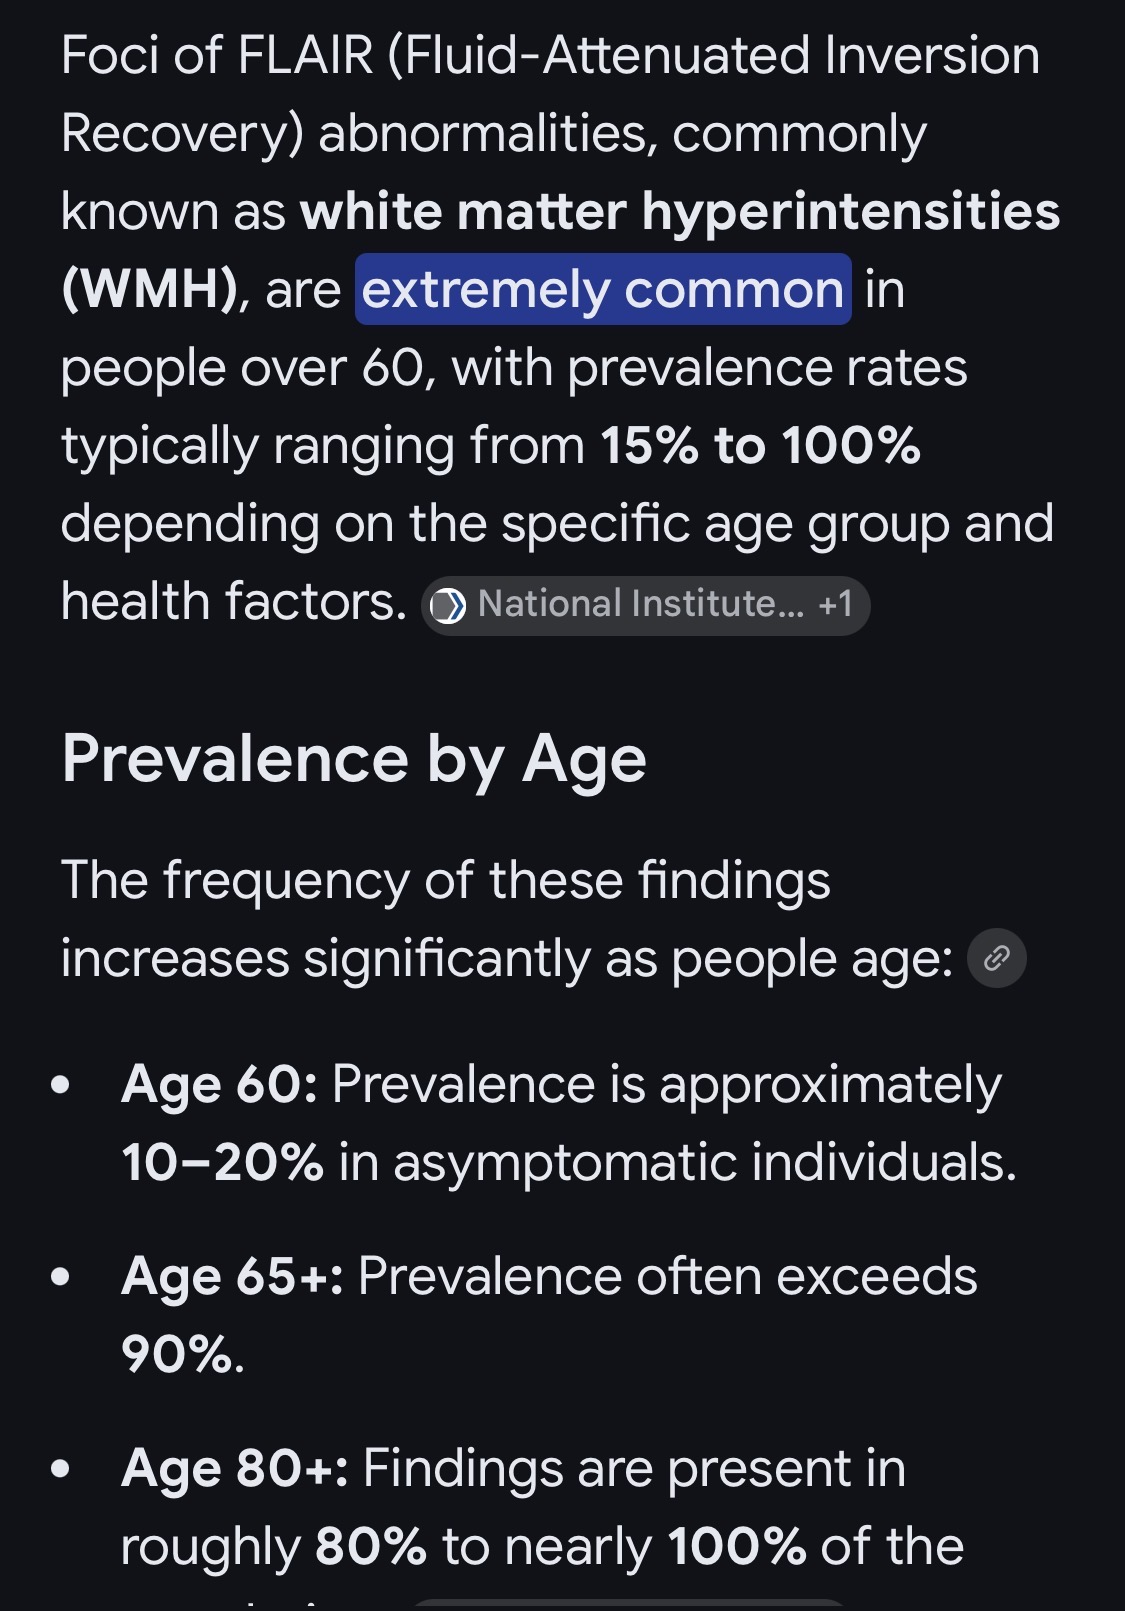The image size is (1125, 1611).
Task: Click the bold "10–20%" figure
Action: (x=222, y=1163)
